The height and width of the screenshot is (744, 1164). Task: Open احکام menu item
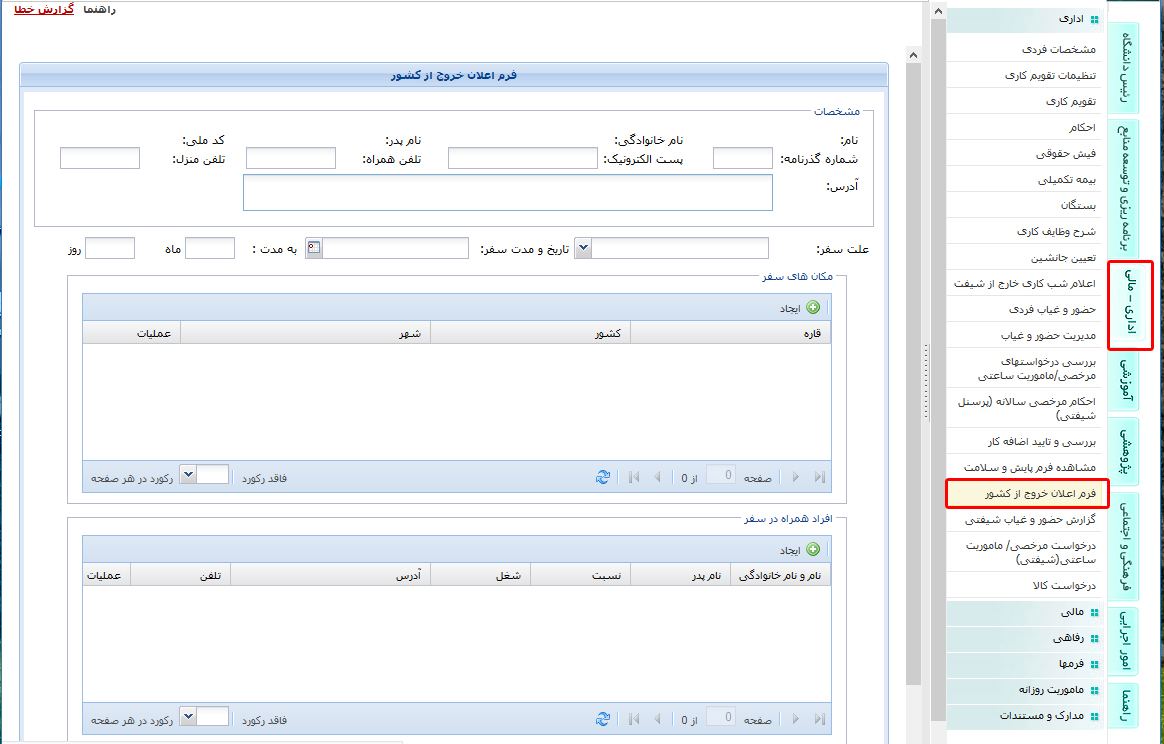(1024, 128)
